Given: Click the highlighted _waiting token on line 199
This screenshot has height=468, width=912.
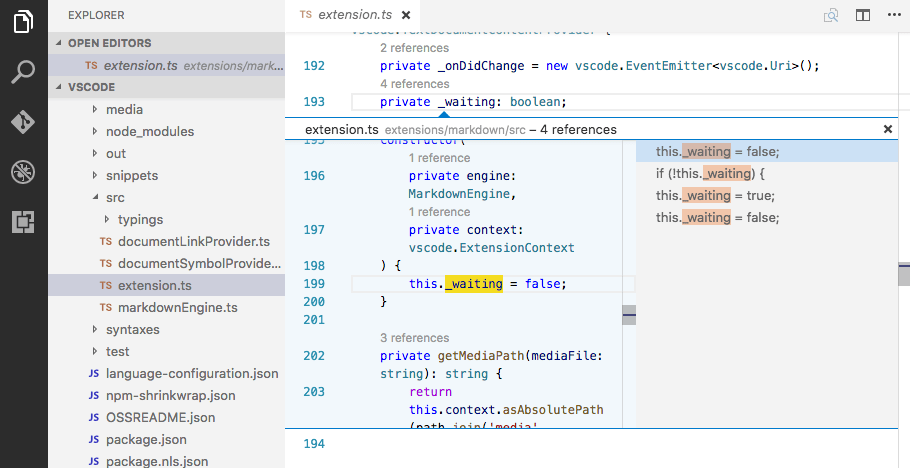Looking at the screenshot, I should (x=473, y=284).
